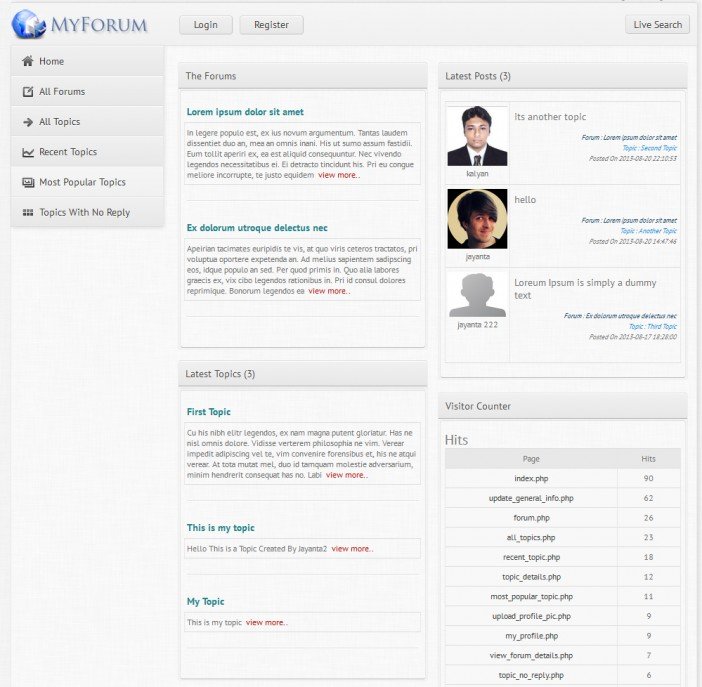Viewport: 702px width, 687px height.
Task: Select Recent Topics in the sidebar menu
Action: pos(68,152)
